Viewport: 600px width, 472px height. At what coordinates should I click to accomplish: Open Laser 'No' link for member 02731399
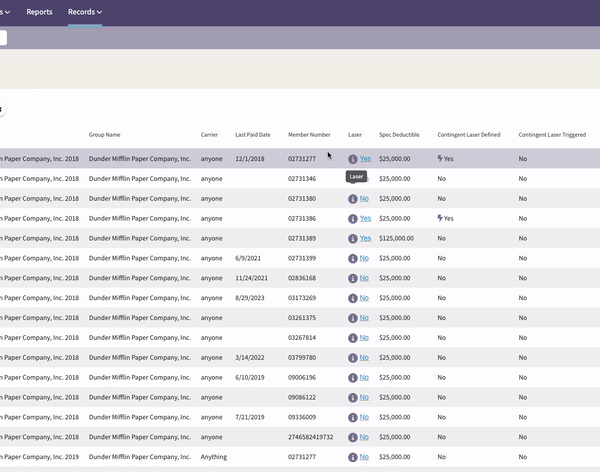click(364, 258)
